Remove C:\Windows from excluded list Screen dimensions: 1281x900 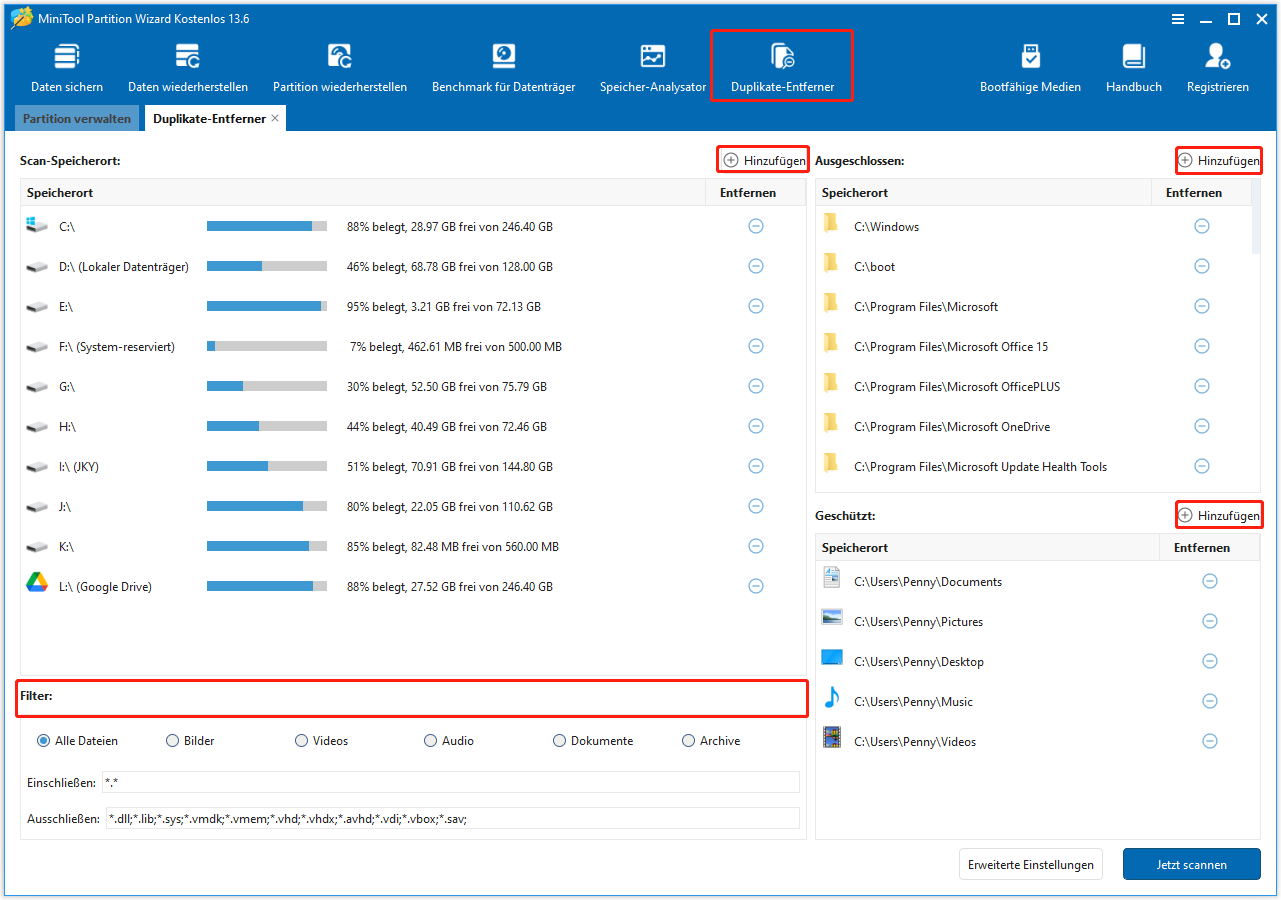tap(1202, 226)
